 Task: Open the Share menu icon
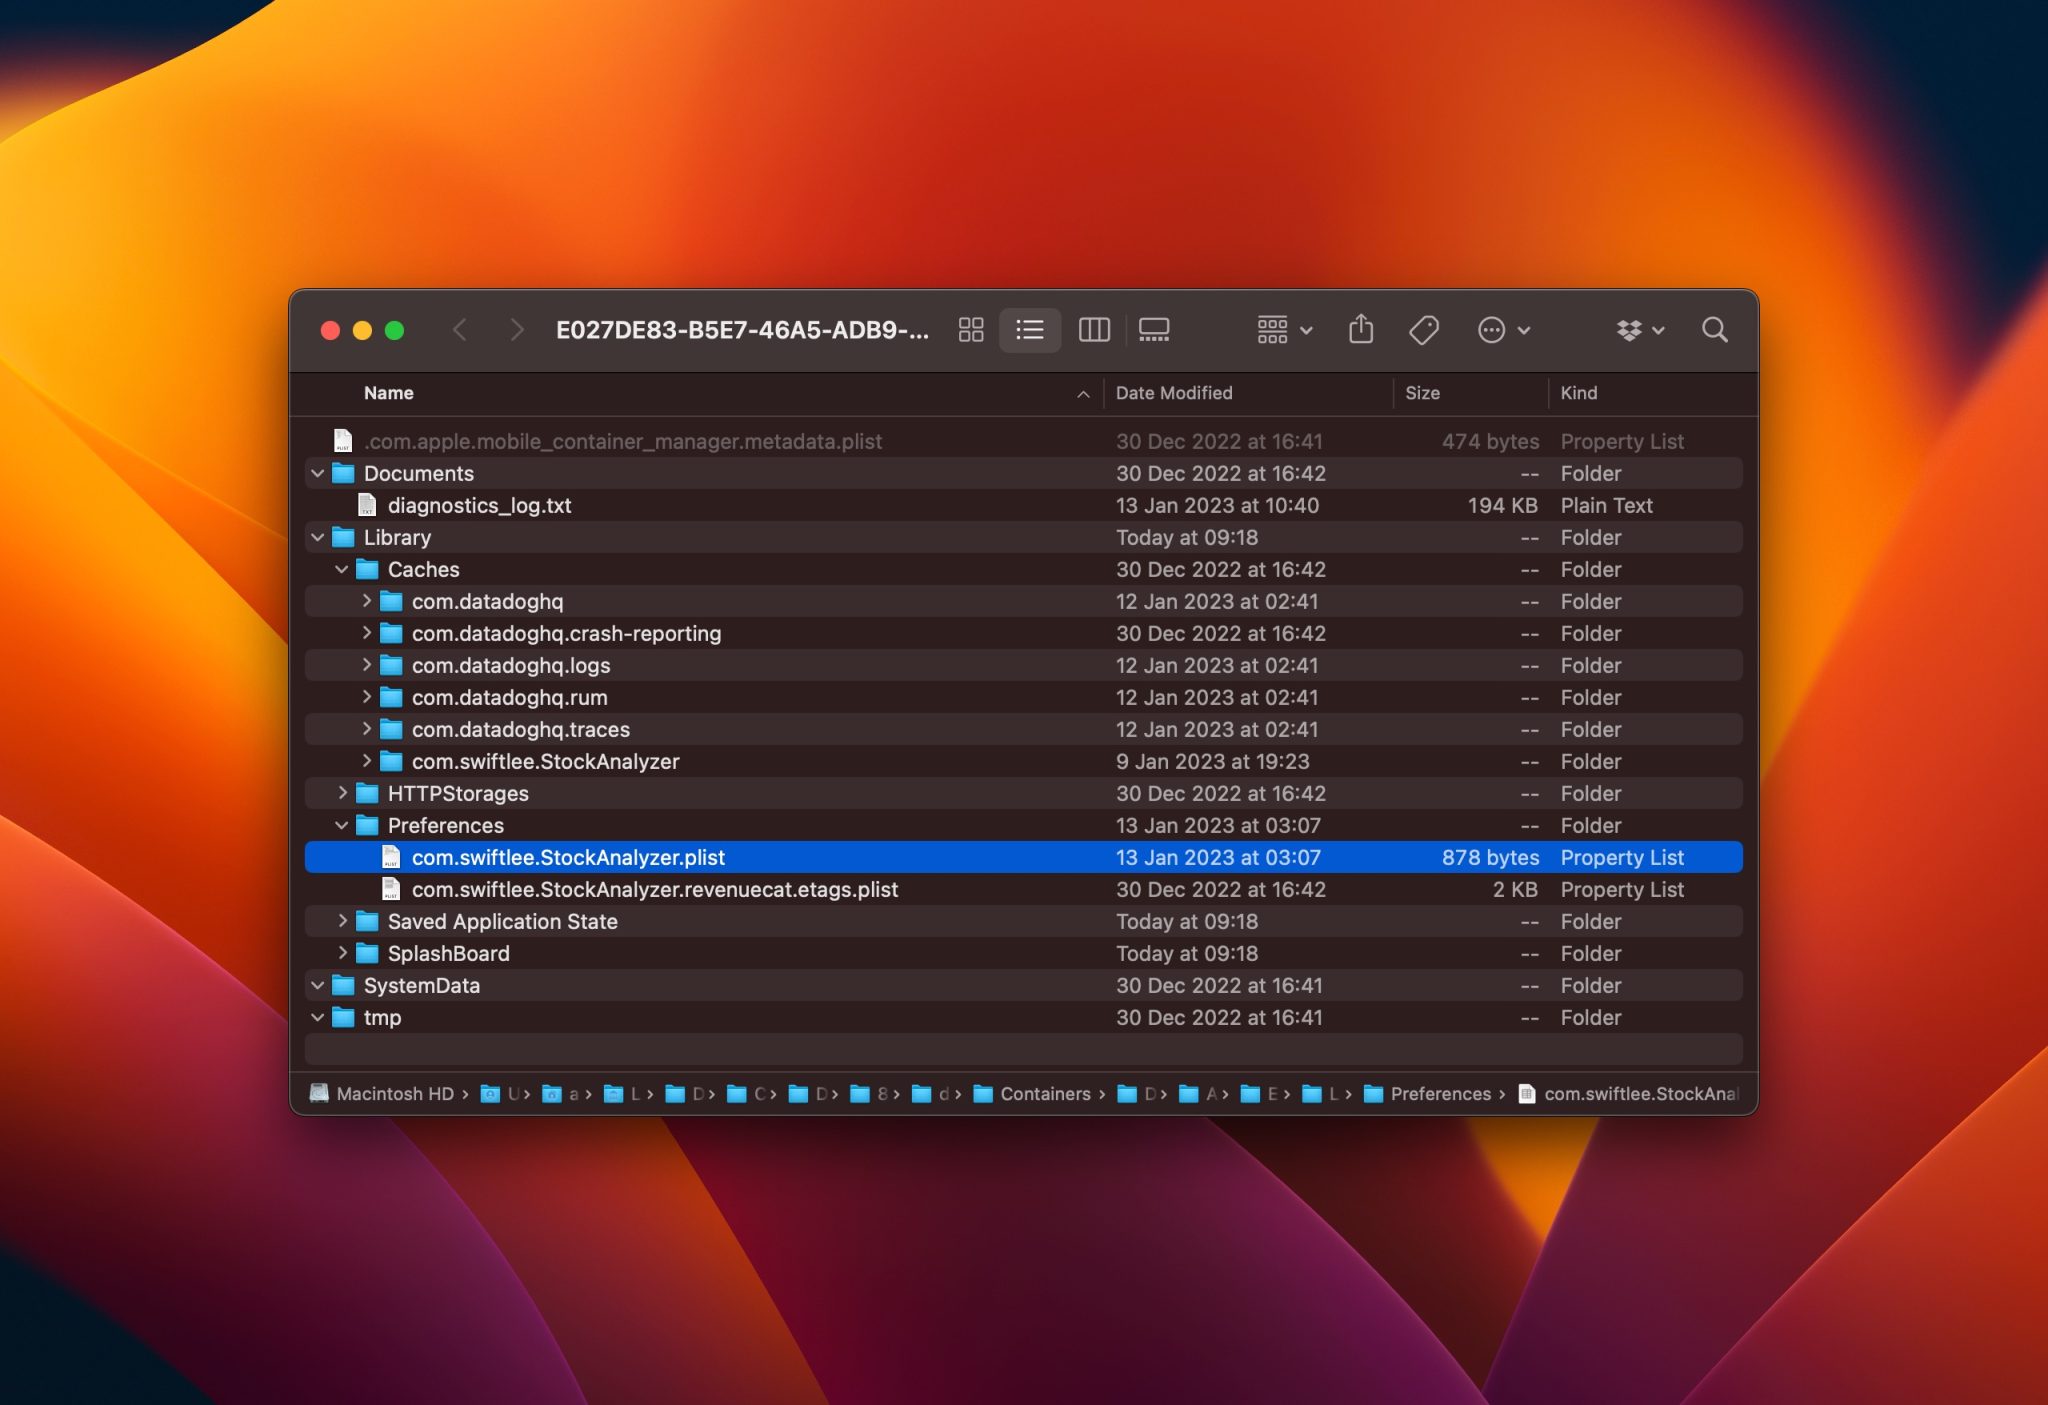coord(1361,330)
